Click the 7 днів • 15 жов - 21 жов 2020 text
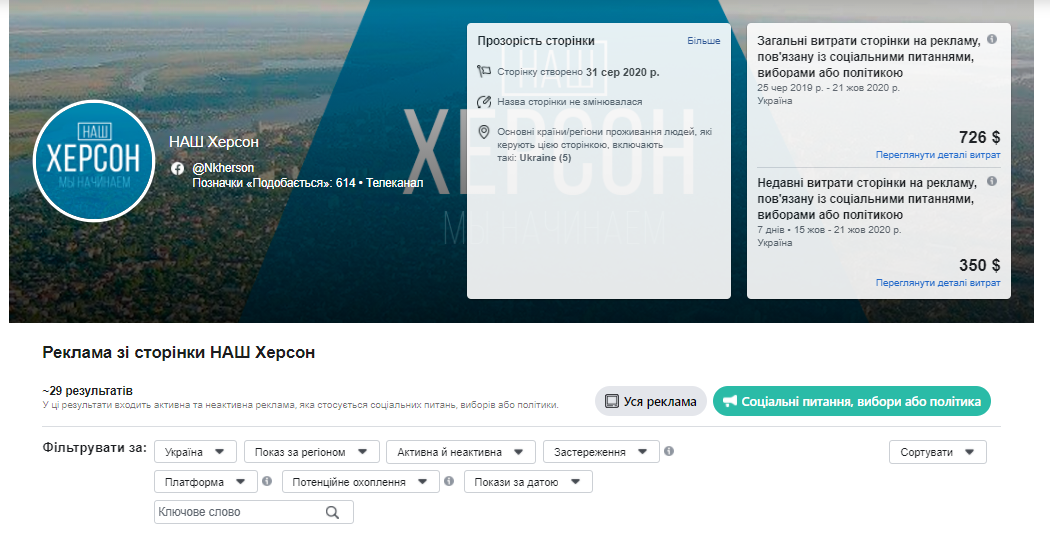This screenshot has height=549, width=1050. (x=829, y=230)
